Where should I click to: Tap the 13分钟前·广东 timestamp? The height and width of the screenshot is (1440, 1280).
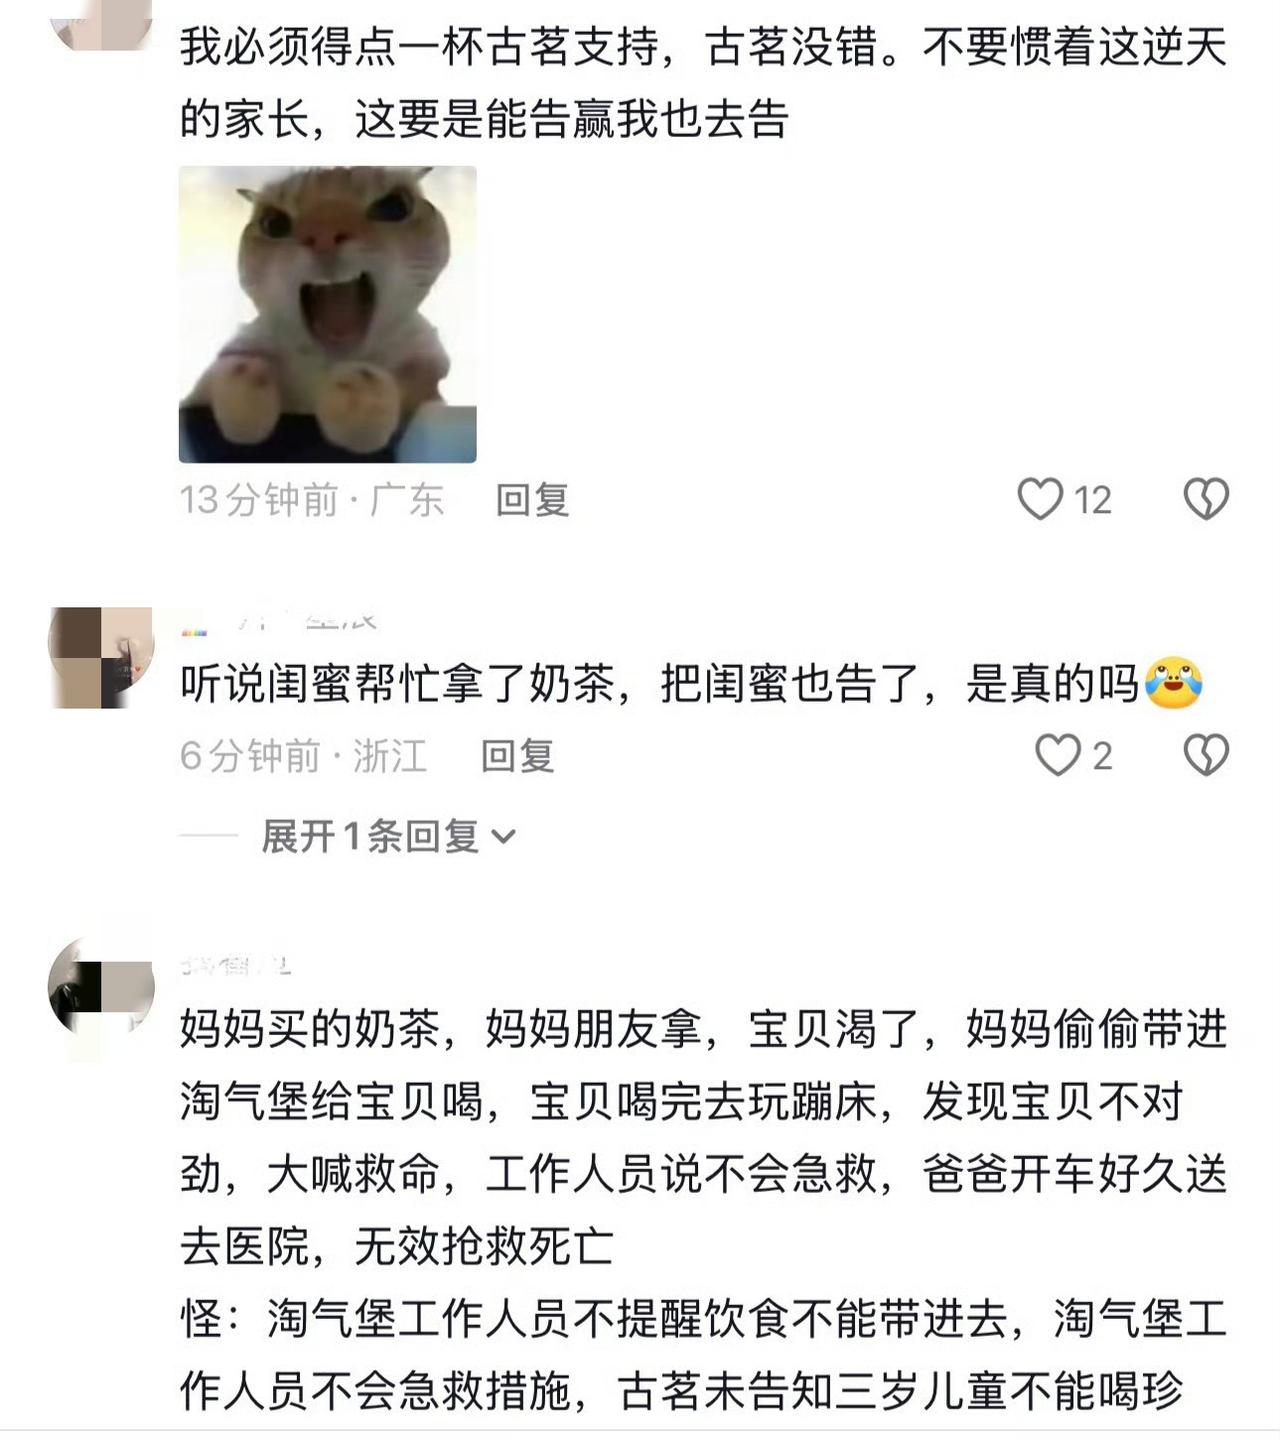(x=311, y=500)
